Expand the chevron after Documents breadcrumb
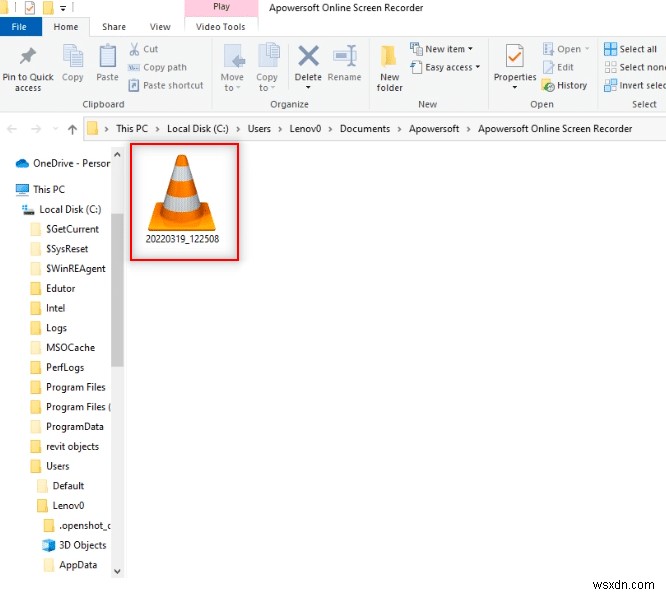Screen dimensions: 666x595 pos(399,129)
